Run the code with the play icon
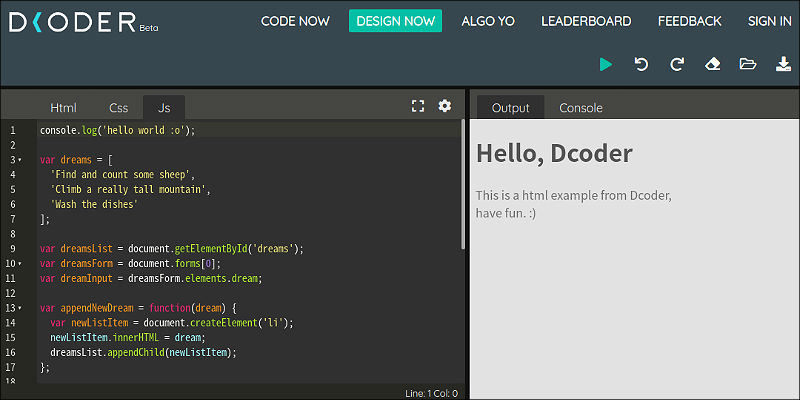 pos(606,64)
